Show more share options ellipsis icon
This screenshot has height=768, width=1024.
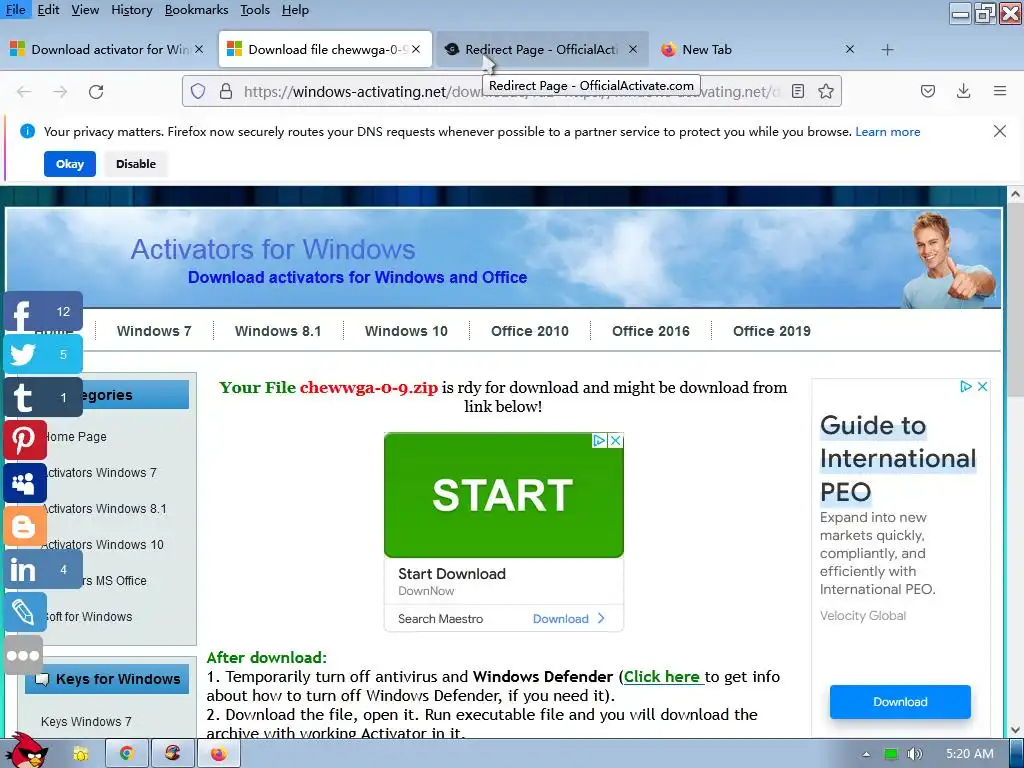(x=24, y=655)
